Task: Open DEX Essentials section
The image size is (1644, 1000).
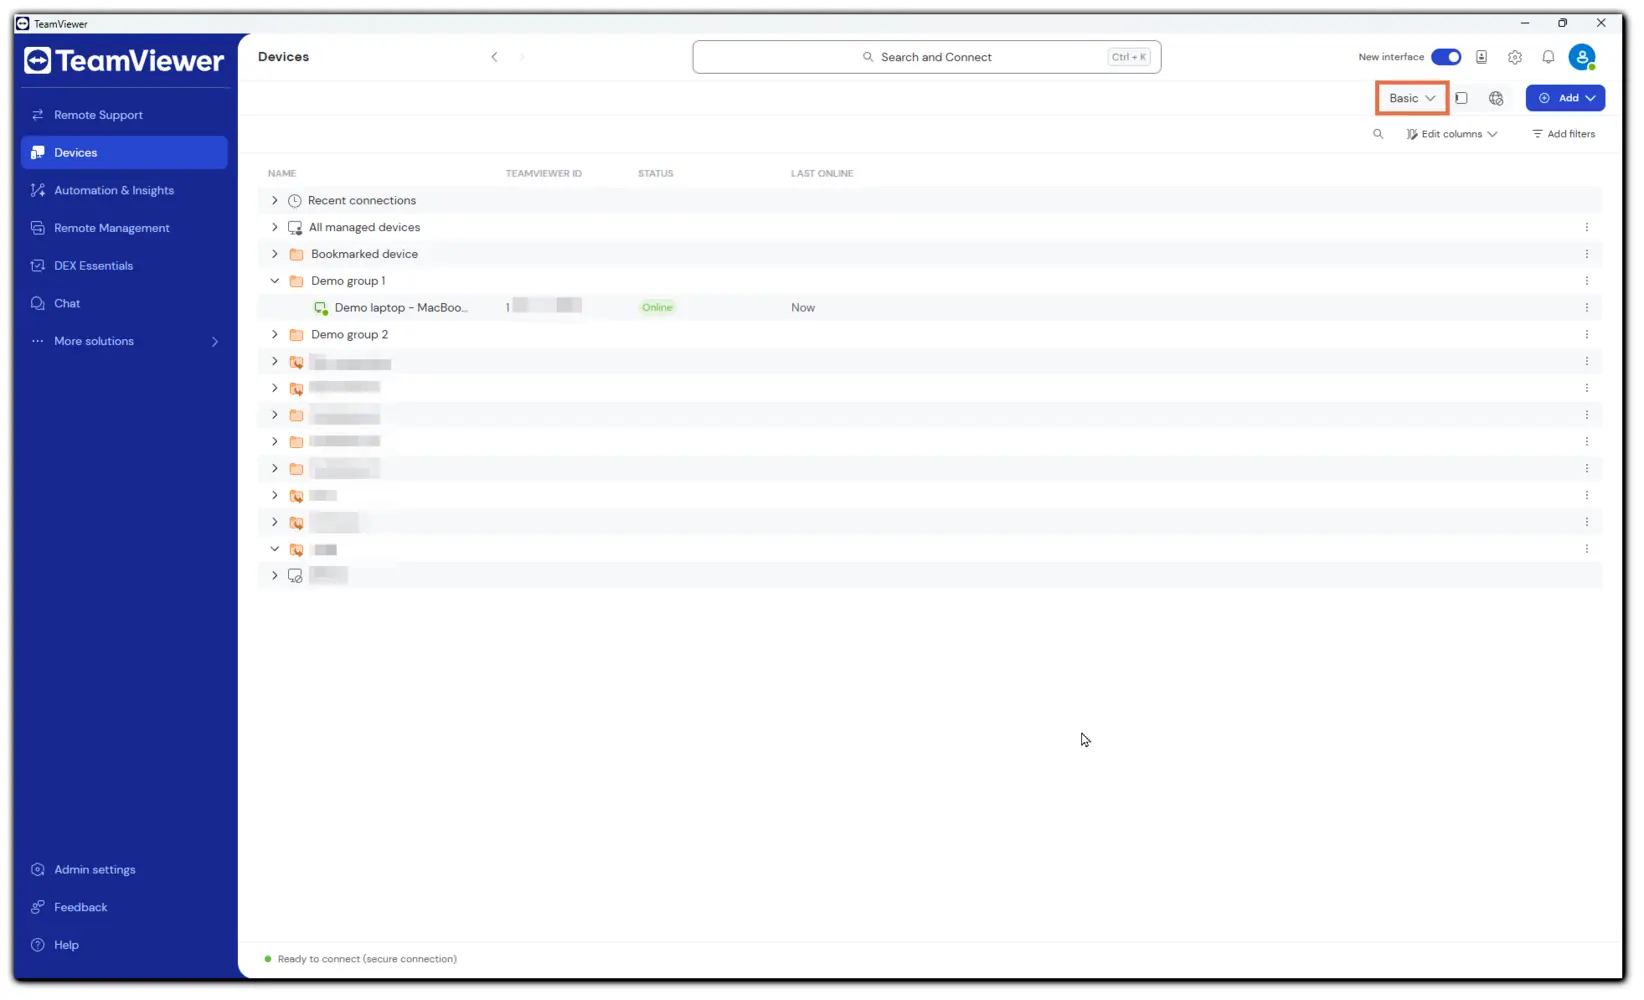Action: click(124, 266)
